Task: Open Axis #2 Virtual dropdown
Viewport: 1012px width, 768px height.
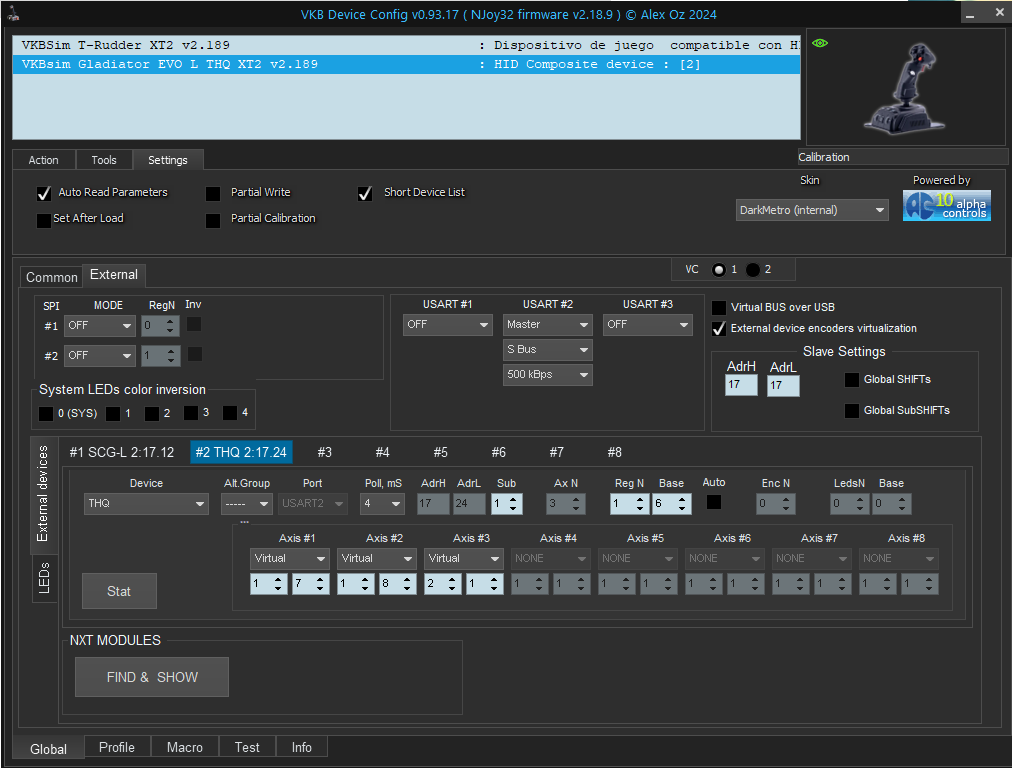Action: [x=377, y=559]
